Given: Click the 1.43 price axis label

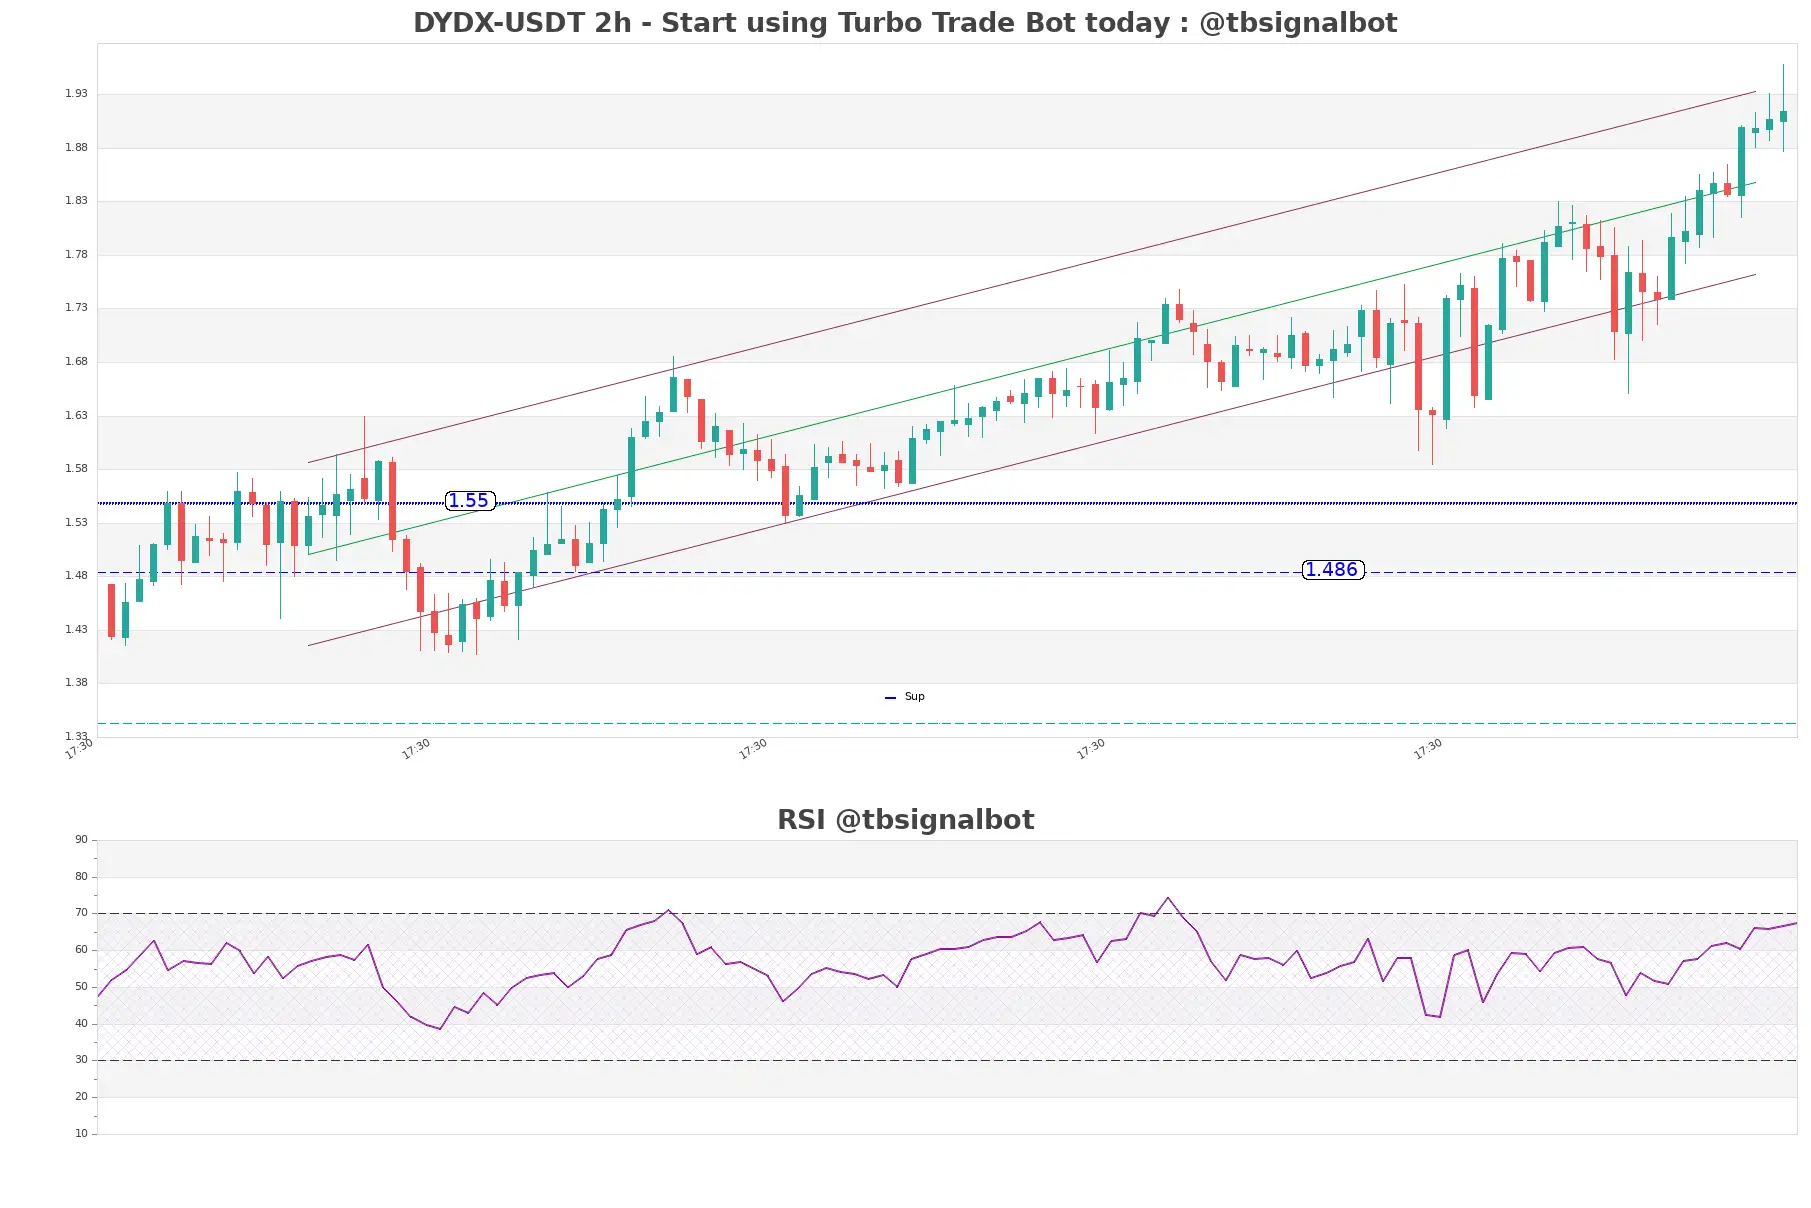Looking at the screenshot, I should tap(76, 630).
